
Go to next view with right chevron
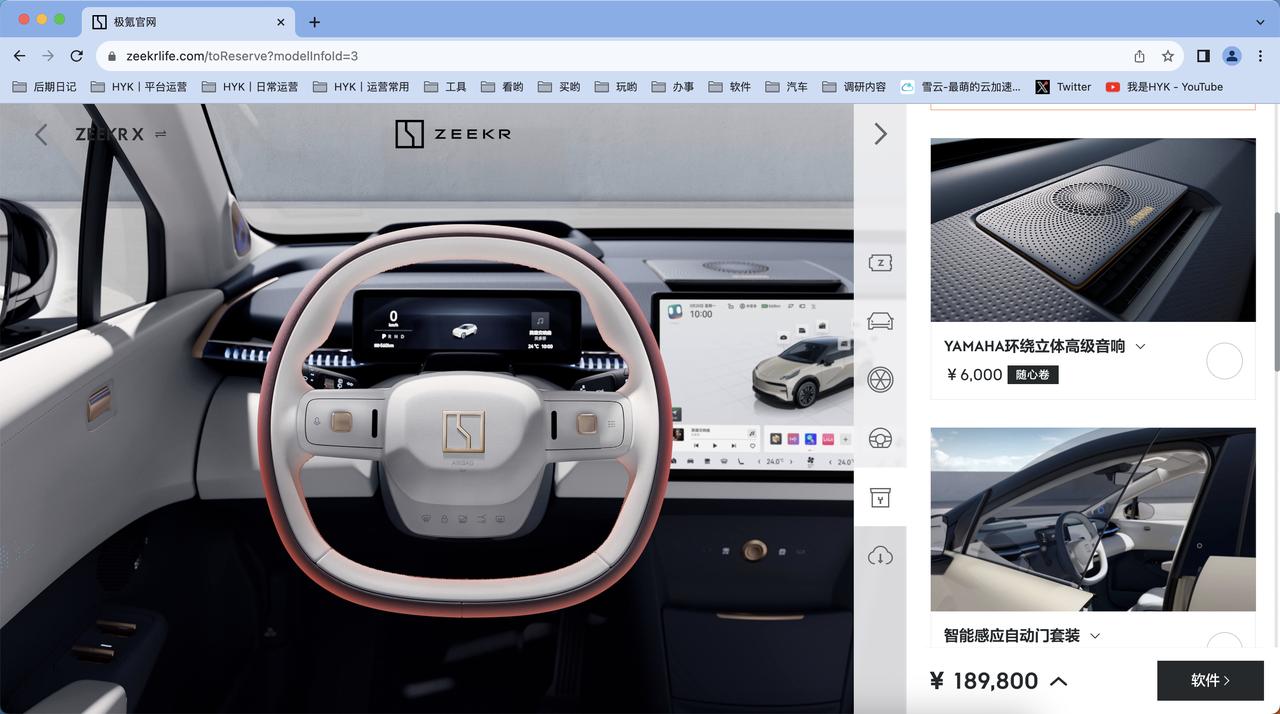click(880, 134)
